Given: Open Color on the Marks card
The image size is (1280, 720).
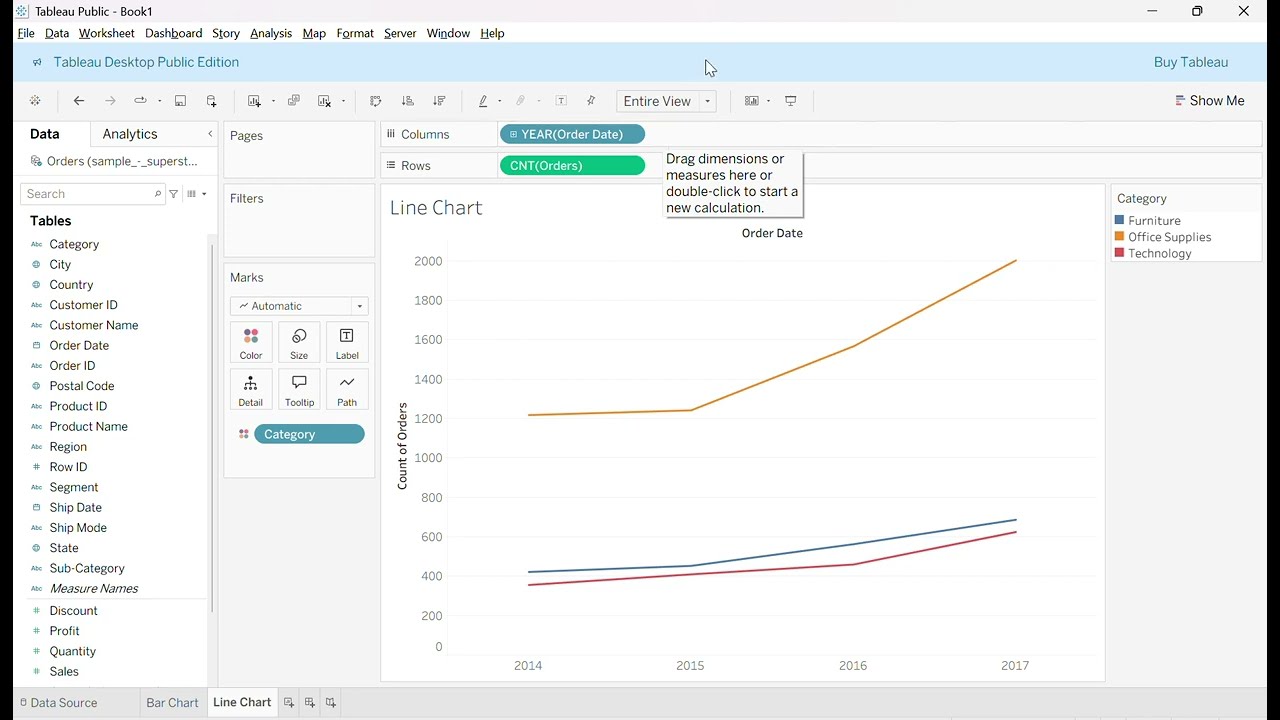Looking at the screenshot, I should point(251,343).
